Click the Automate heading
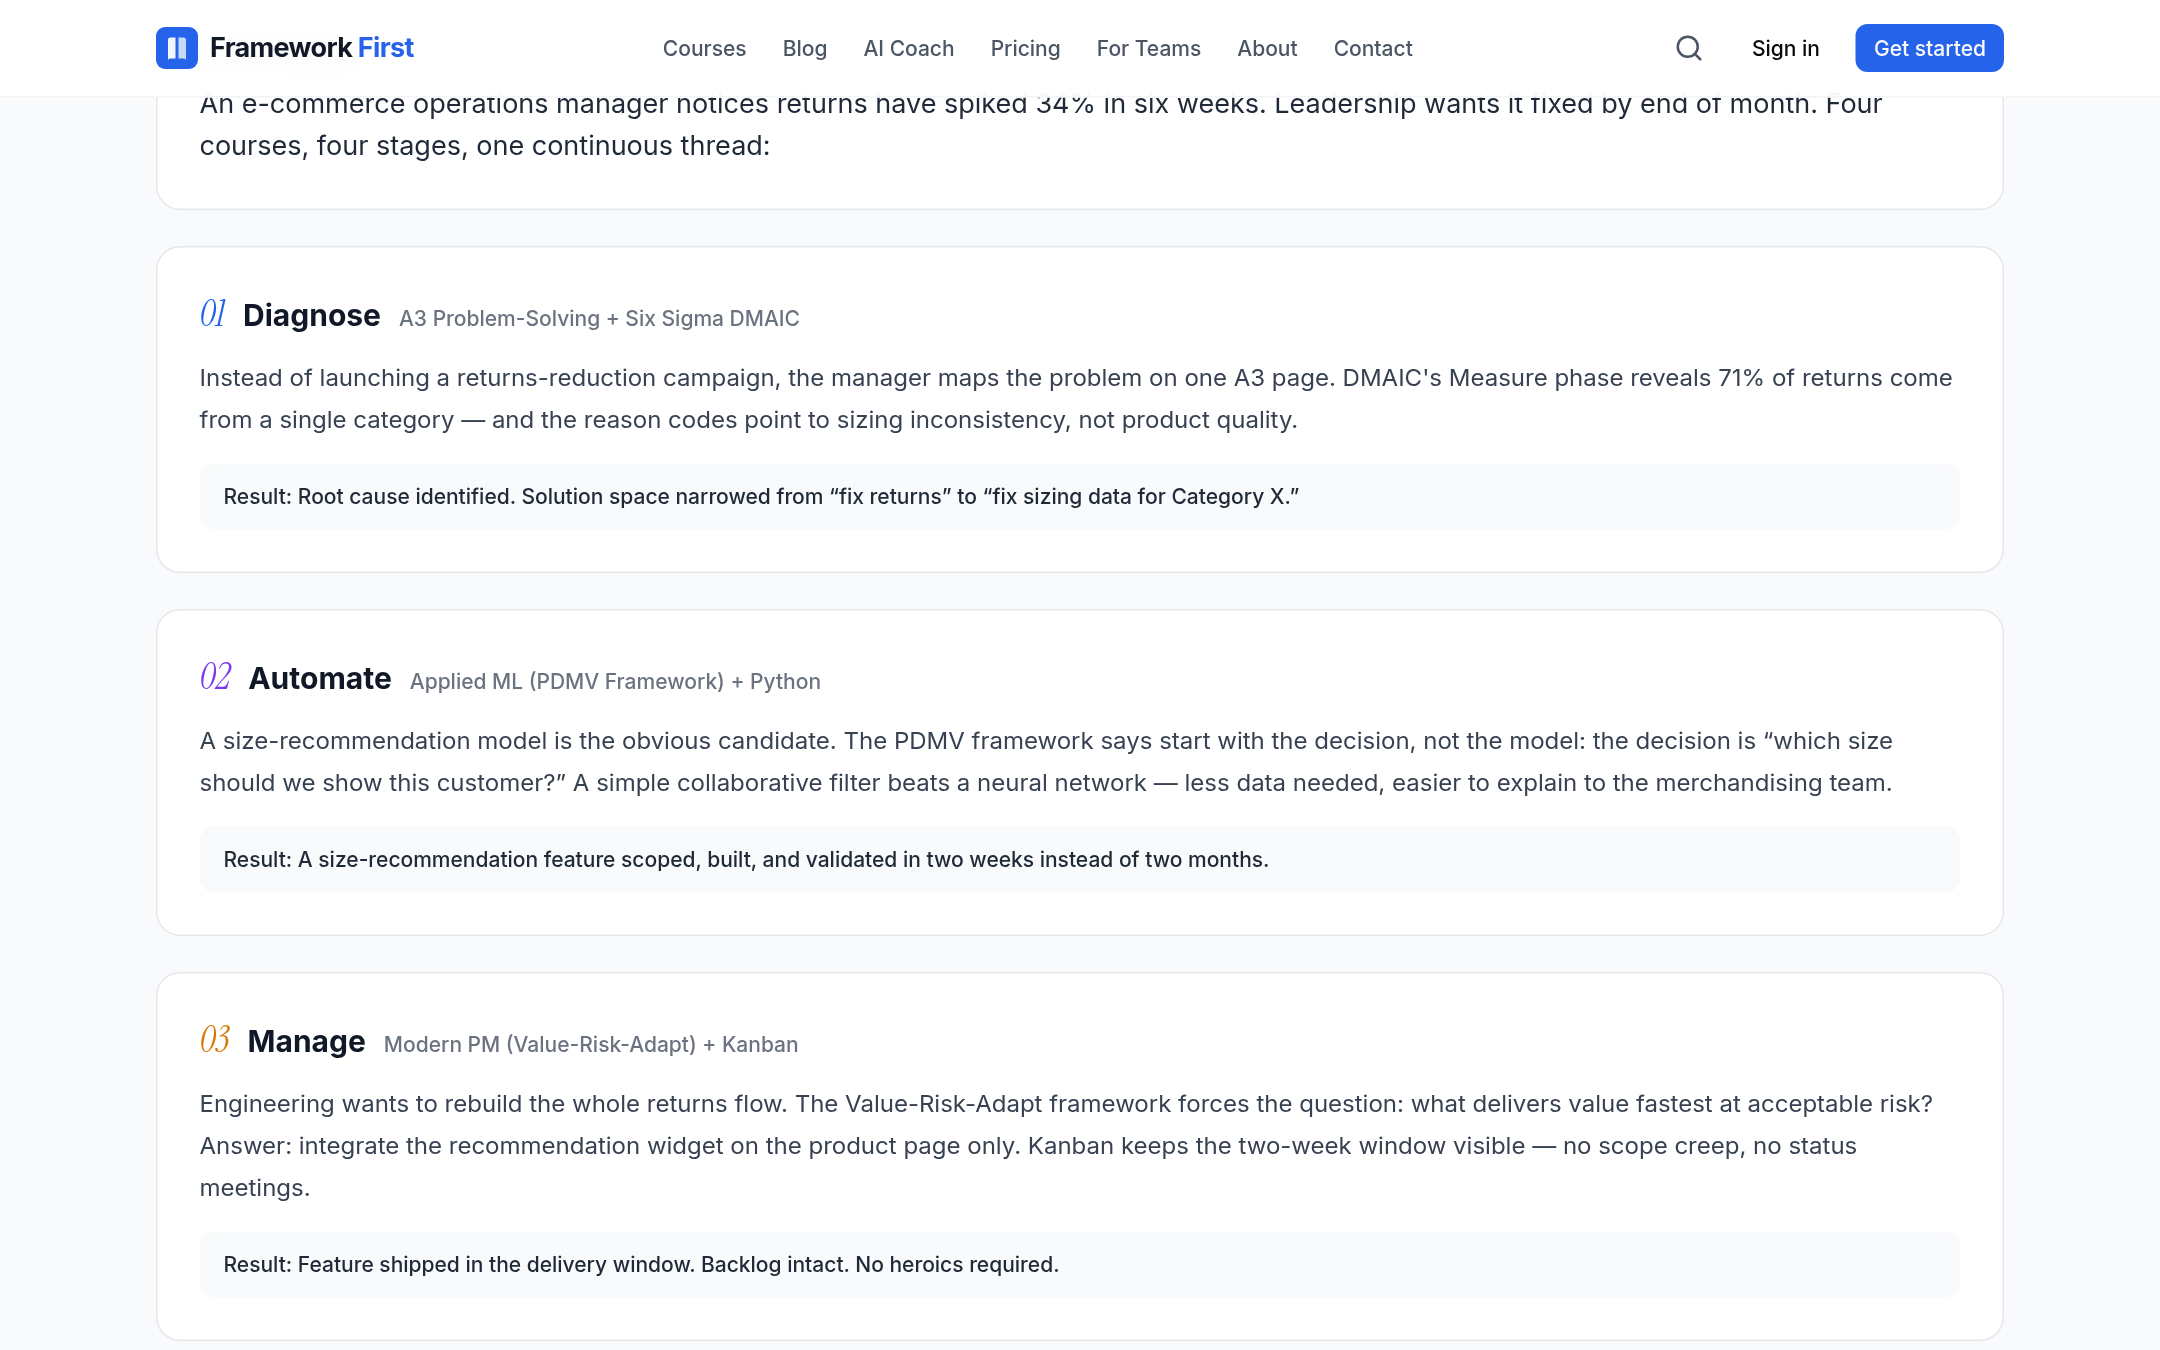This screenshot has width=2160, height=1350. [320, 678]
